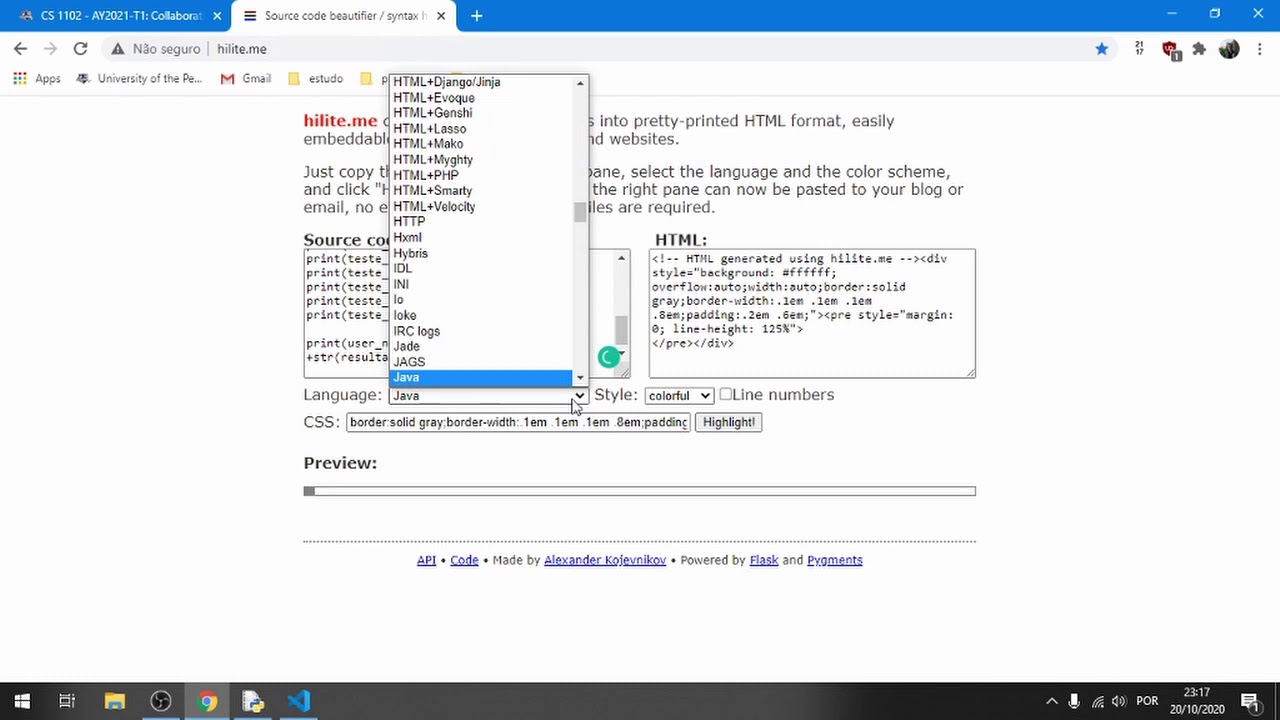Select HTML+Mako from the language list
Screen dimensions: 1280x720
click(481, 144)
